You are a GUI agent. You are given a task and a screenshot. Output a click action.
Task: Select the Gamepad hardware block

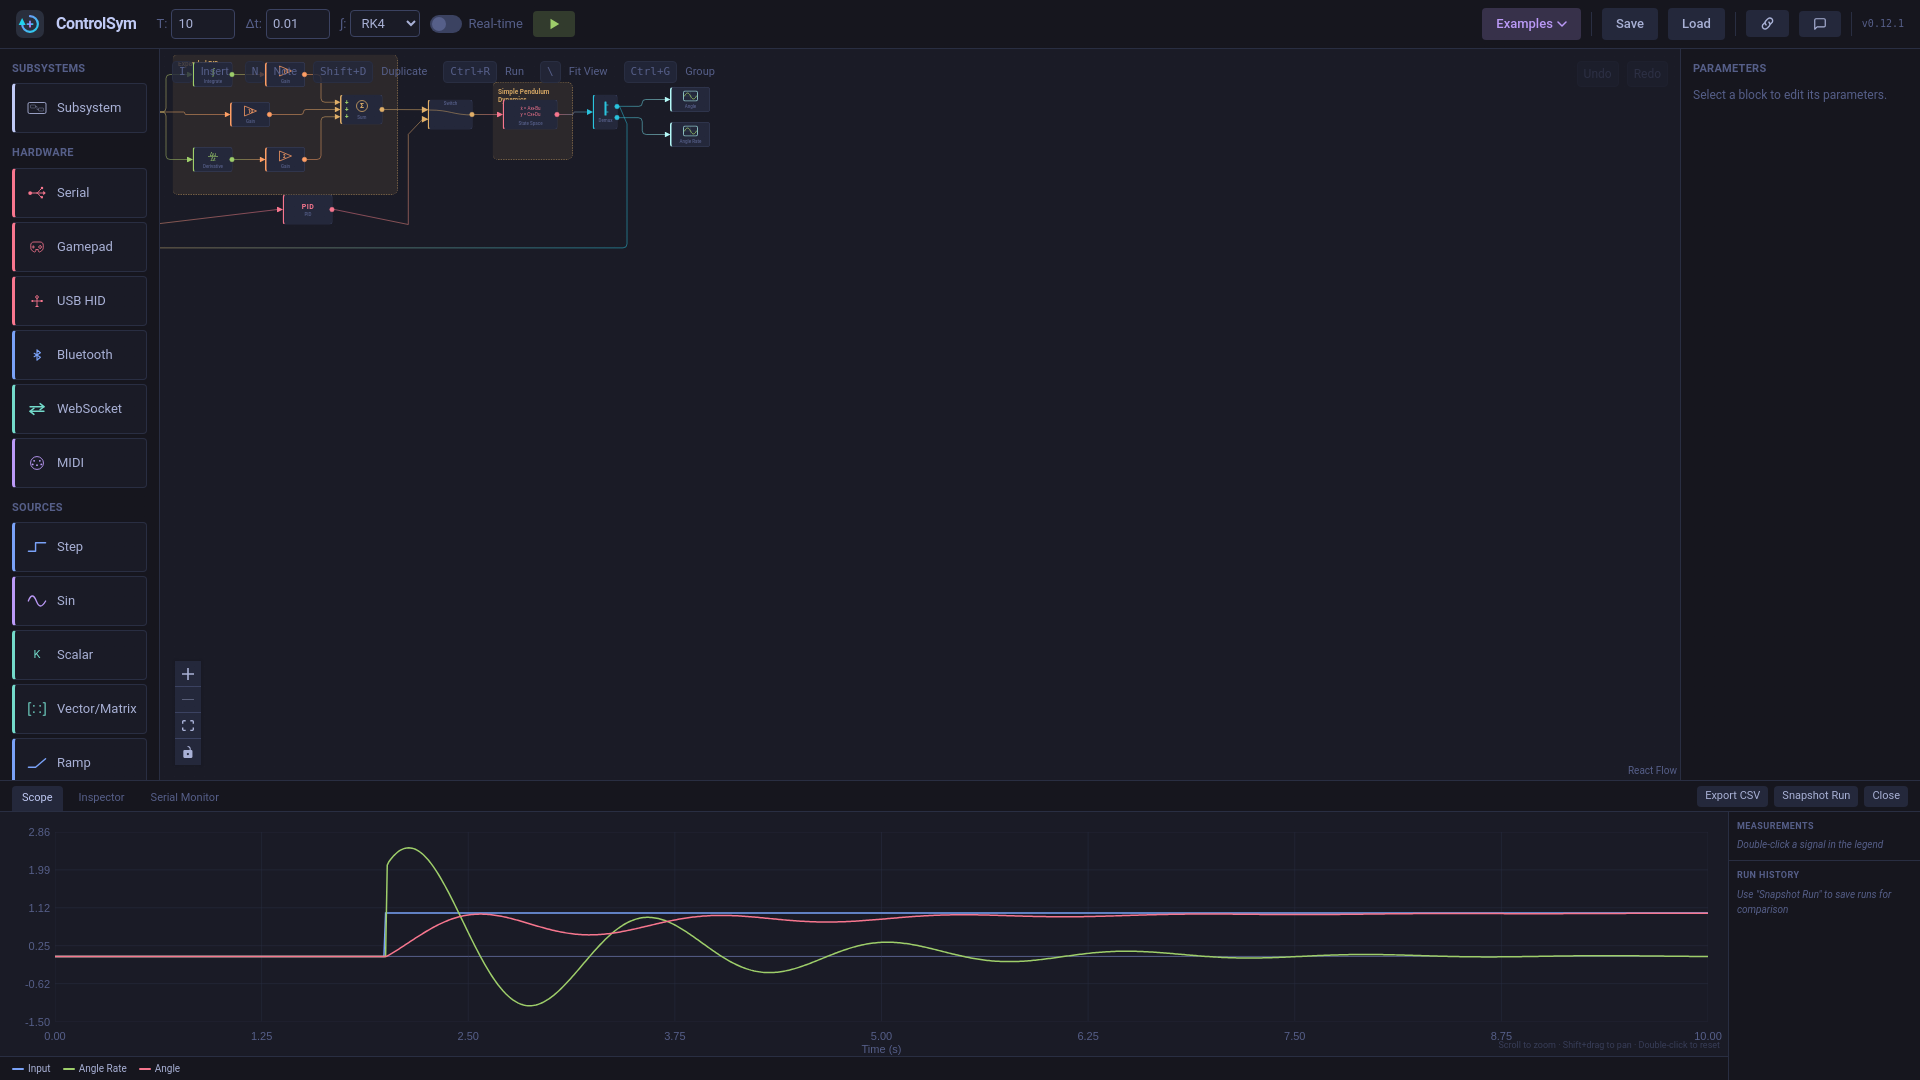(x=80, y=247)
